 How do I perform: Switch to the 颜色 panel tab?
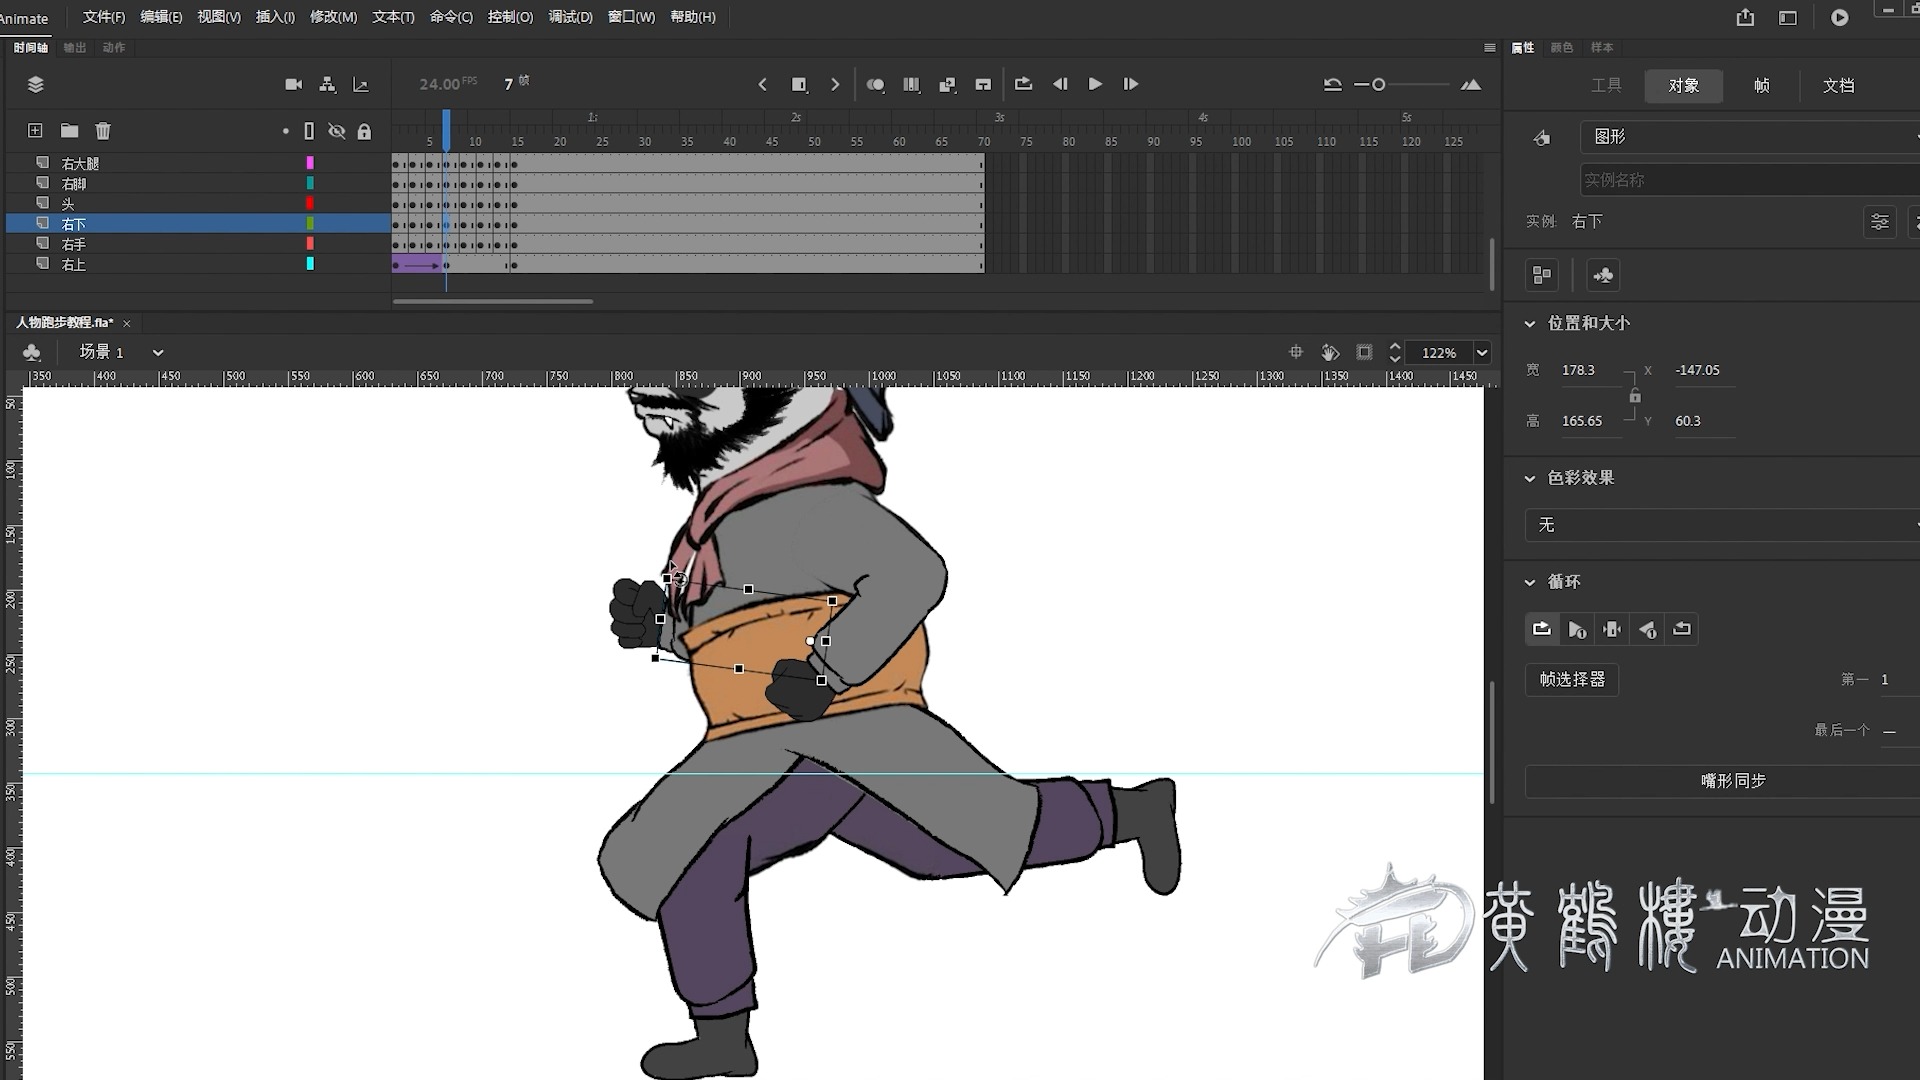coord(1562,47)
